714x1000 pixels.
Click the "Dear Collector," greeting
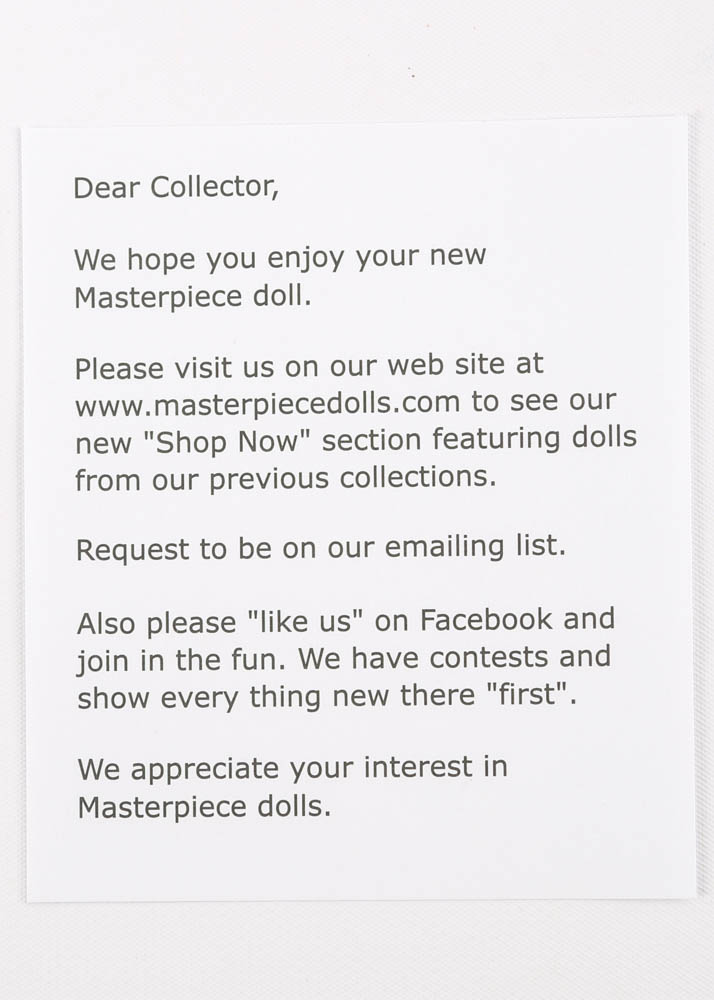176,187
